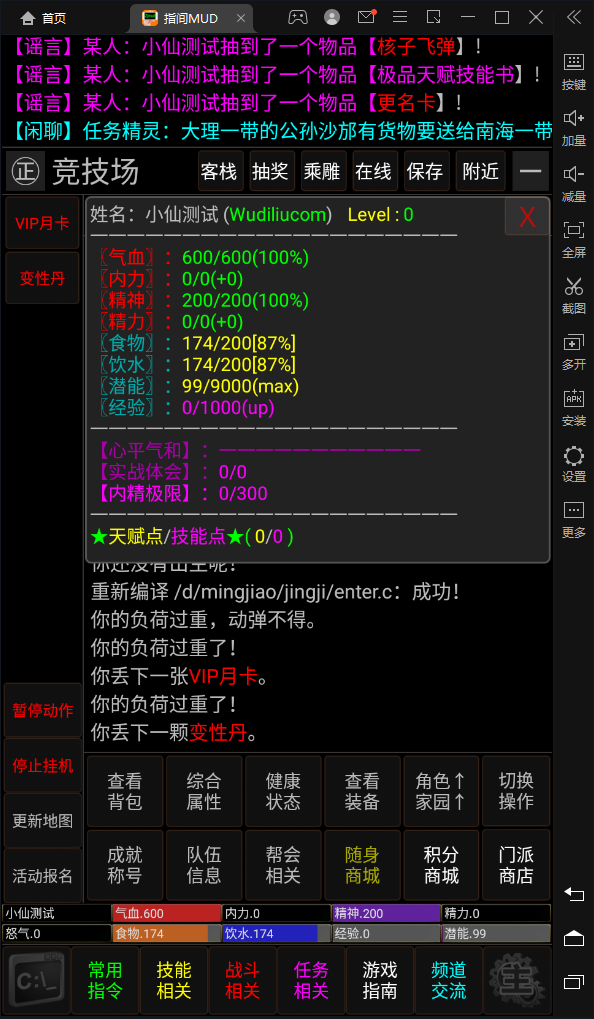
Task: Open 查看背包 inventory button
Action: click(125, 790)
